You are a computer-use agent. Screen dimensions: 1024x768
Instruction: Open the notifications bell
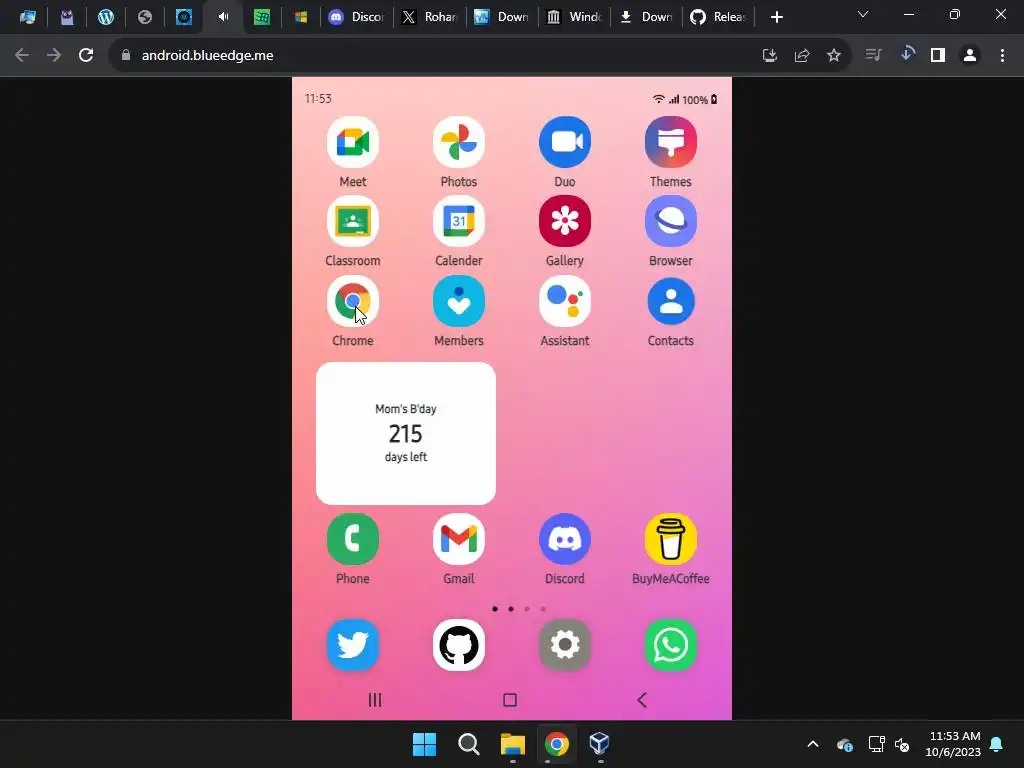click(x=997, y=744)
